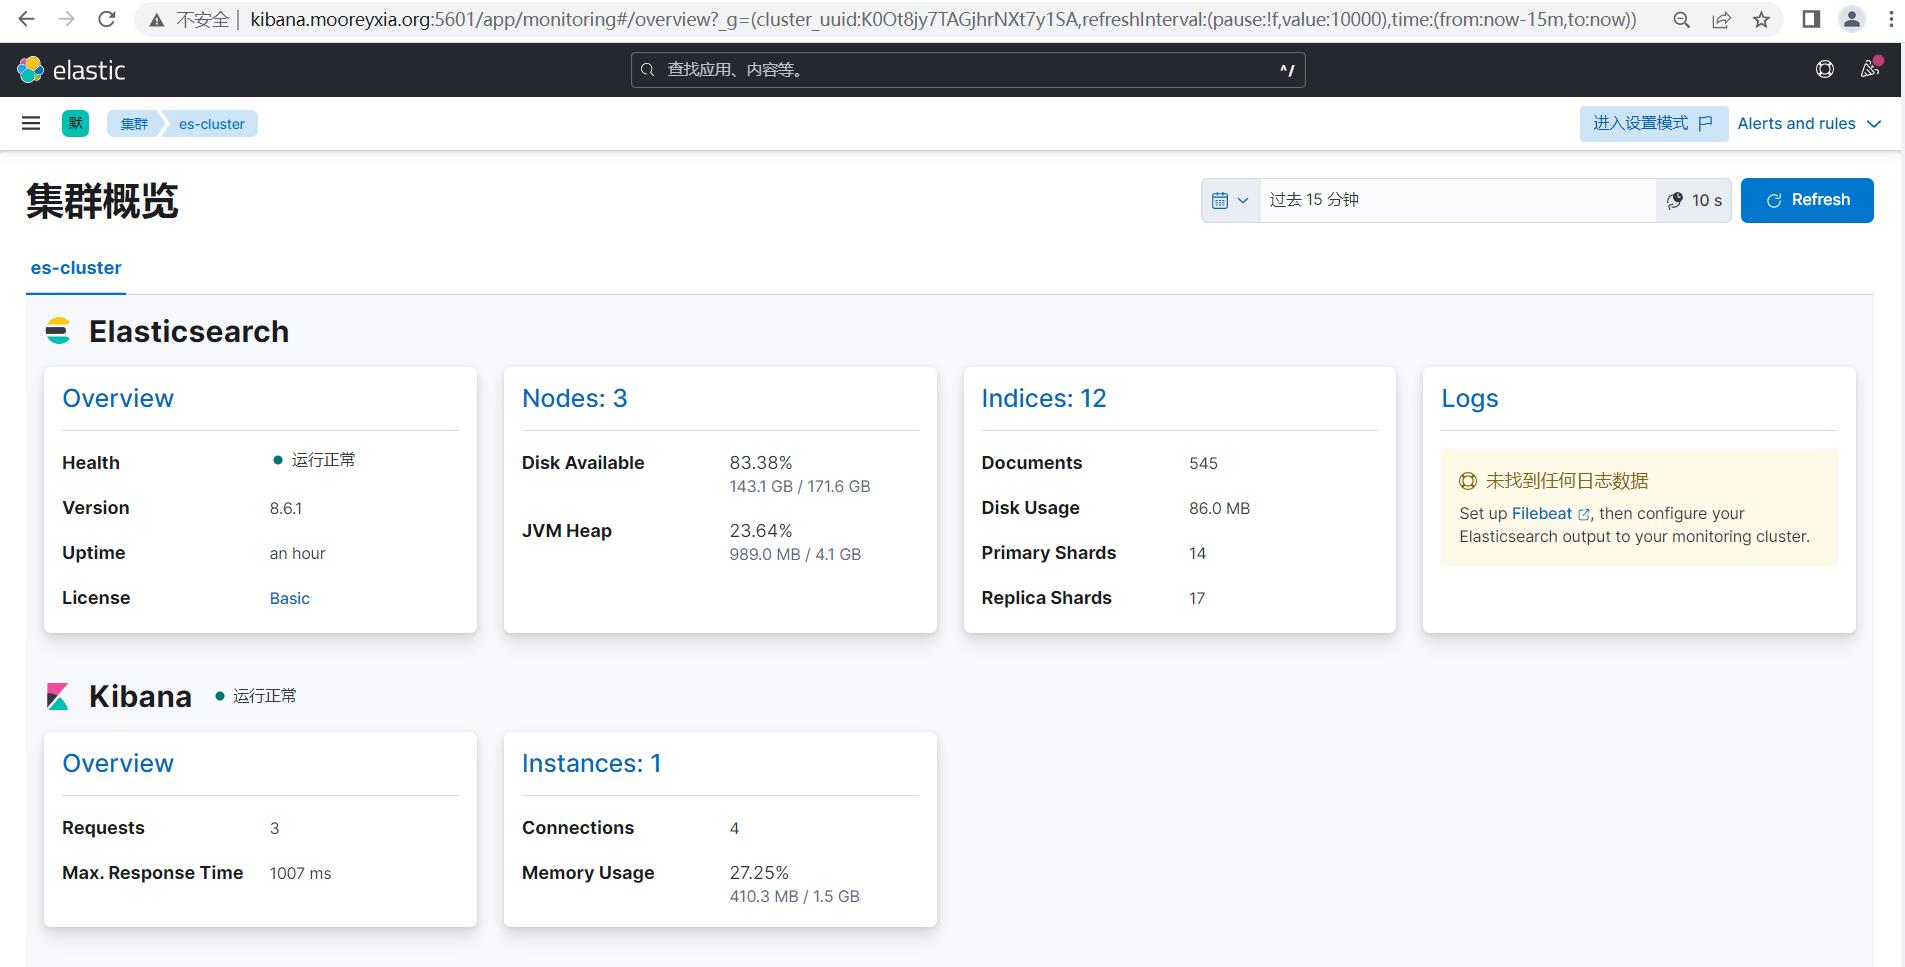Click the JVM Heap value 23.64%
Viewport: 1905px width, 967px height.
pos(761,531)
